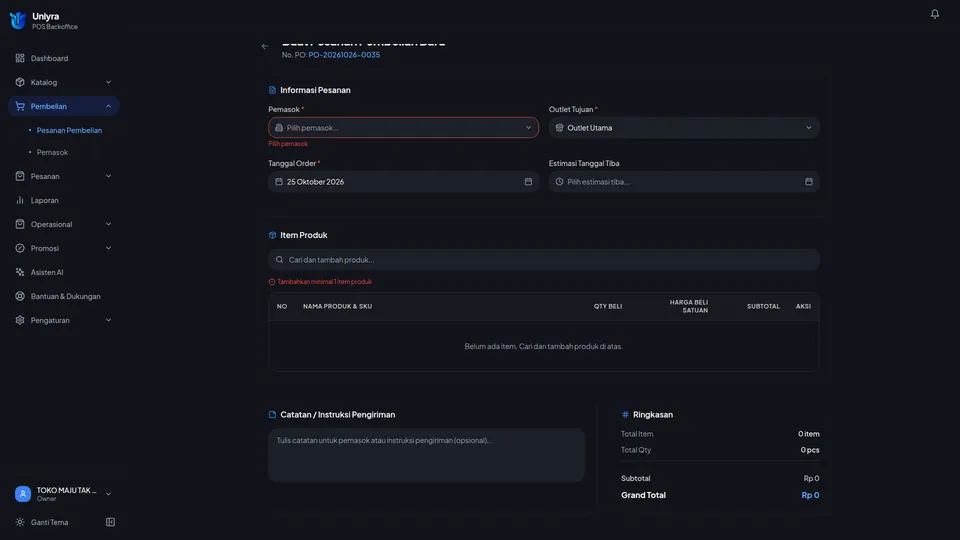
Task: Expand the Operasional menu chevron
Action: coord(108,224)
